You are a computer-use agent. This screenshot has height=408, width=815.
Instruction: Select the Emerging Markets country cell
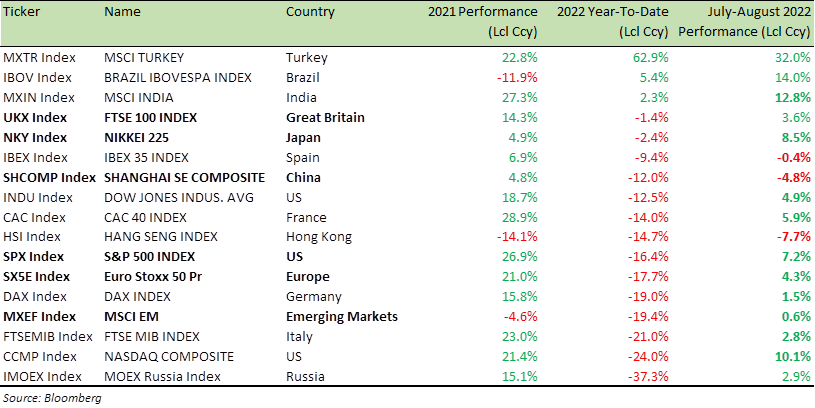point(342,317)
